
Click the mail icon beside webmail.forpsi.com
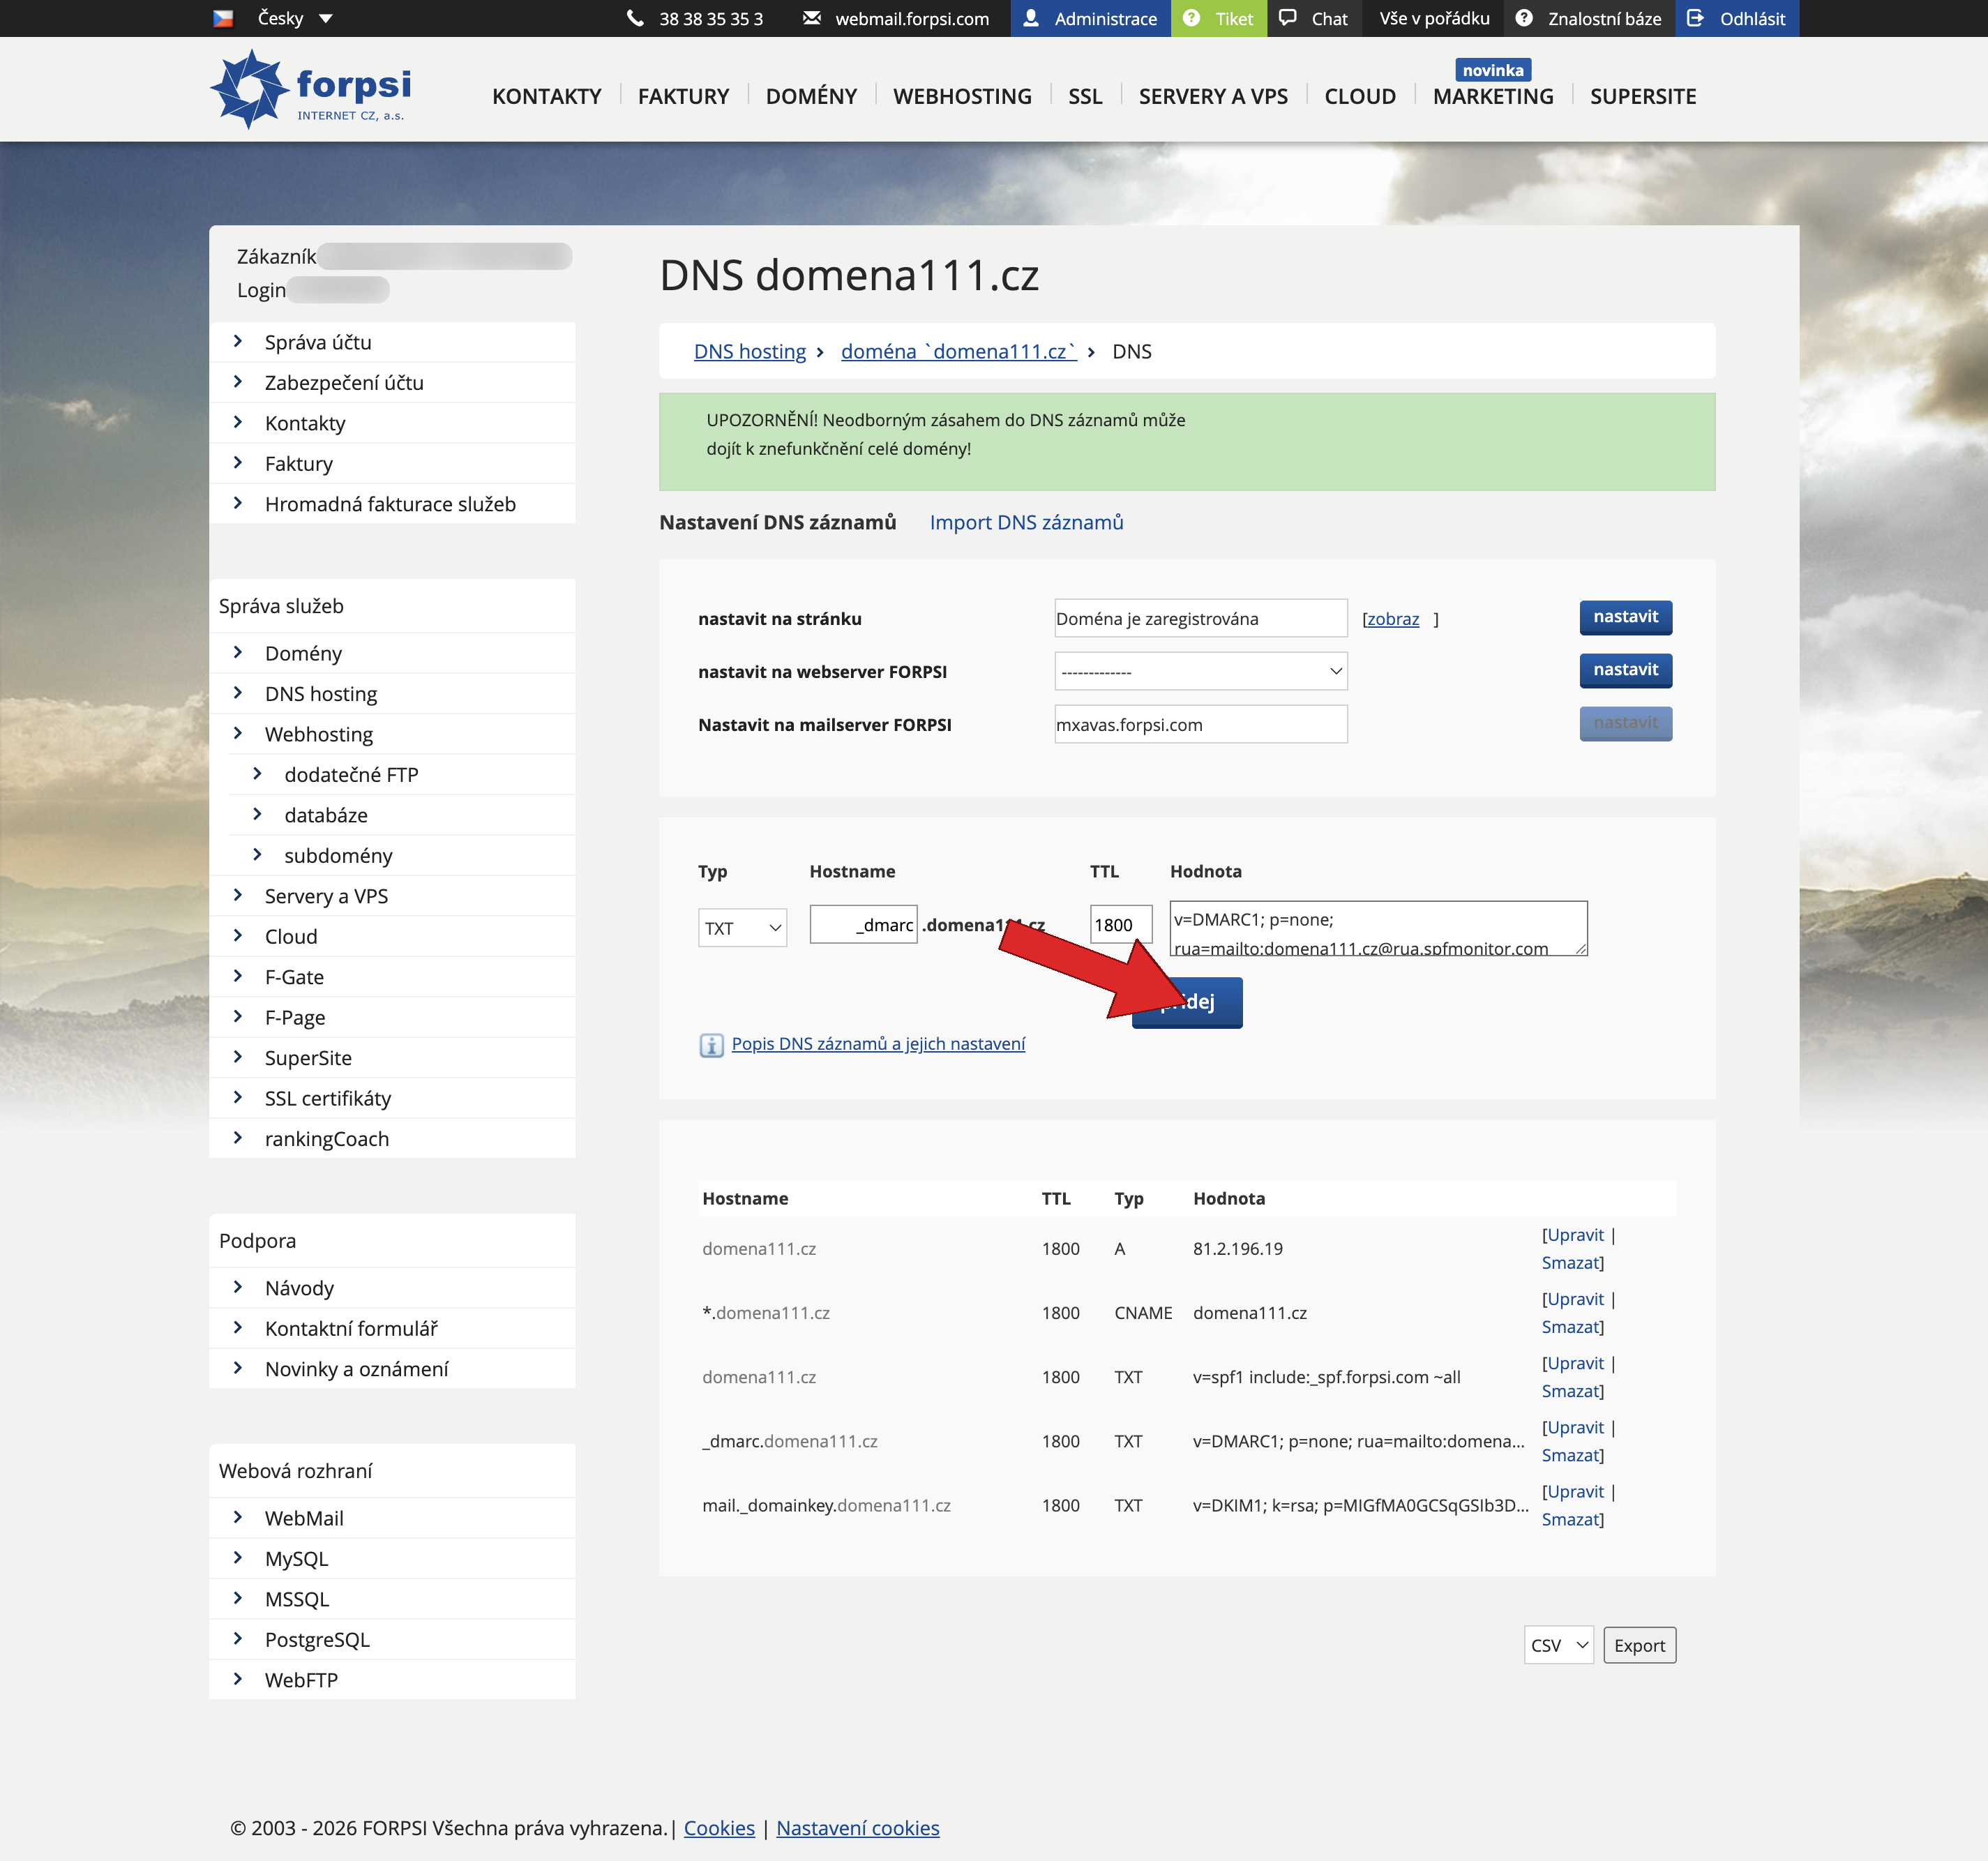click(x=812, y=18)
